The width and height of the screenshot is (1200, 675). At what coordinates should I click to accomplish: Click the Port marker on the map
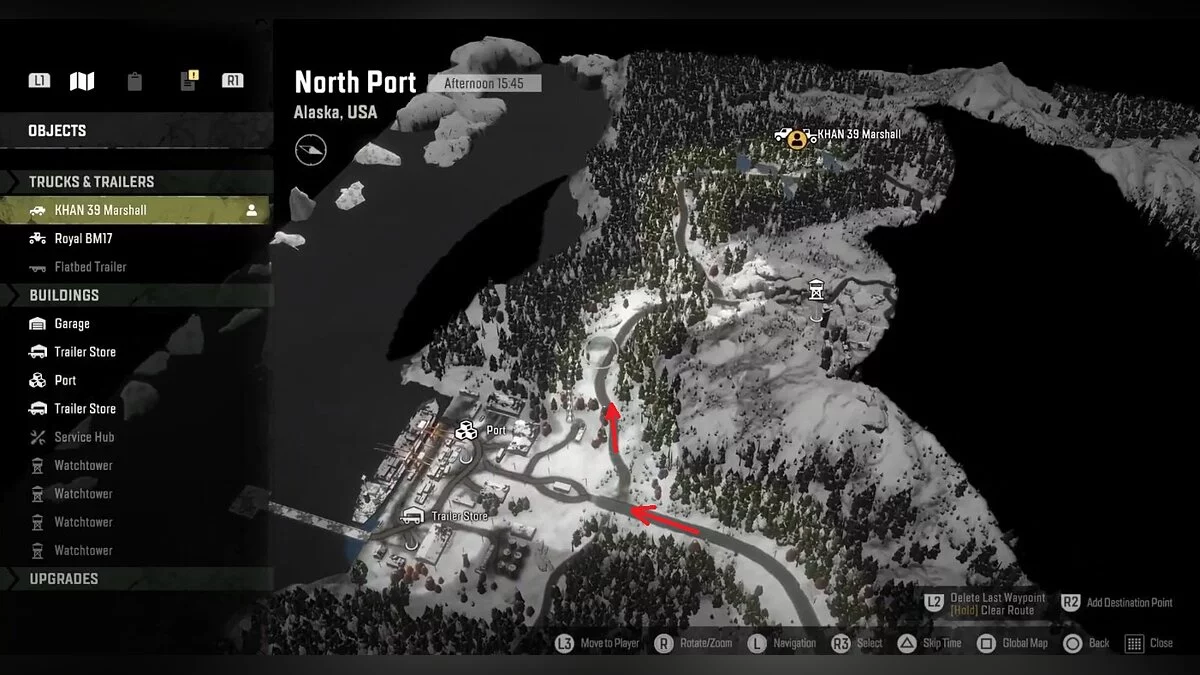pyautogui.click(x=465, y=431)
